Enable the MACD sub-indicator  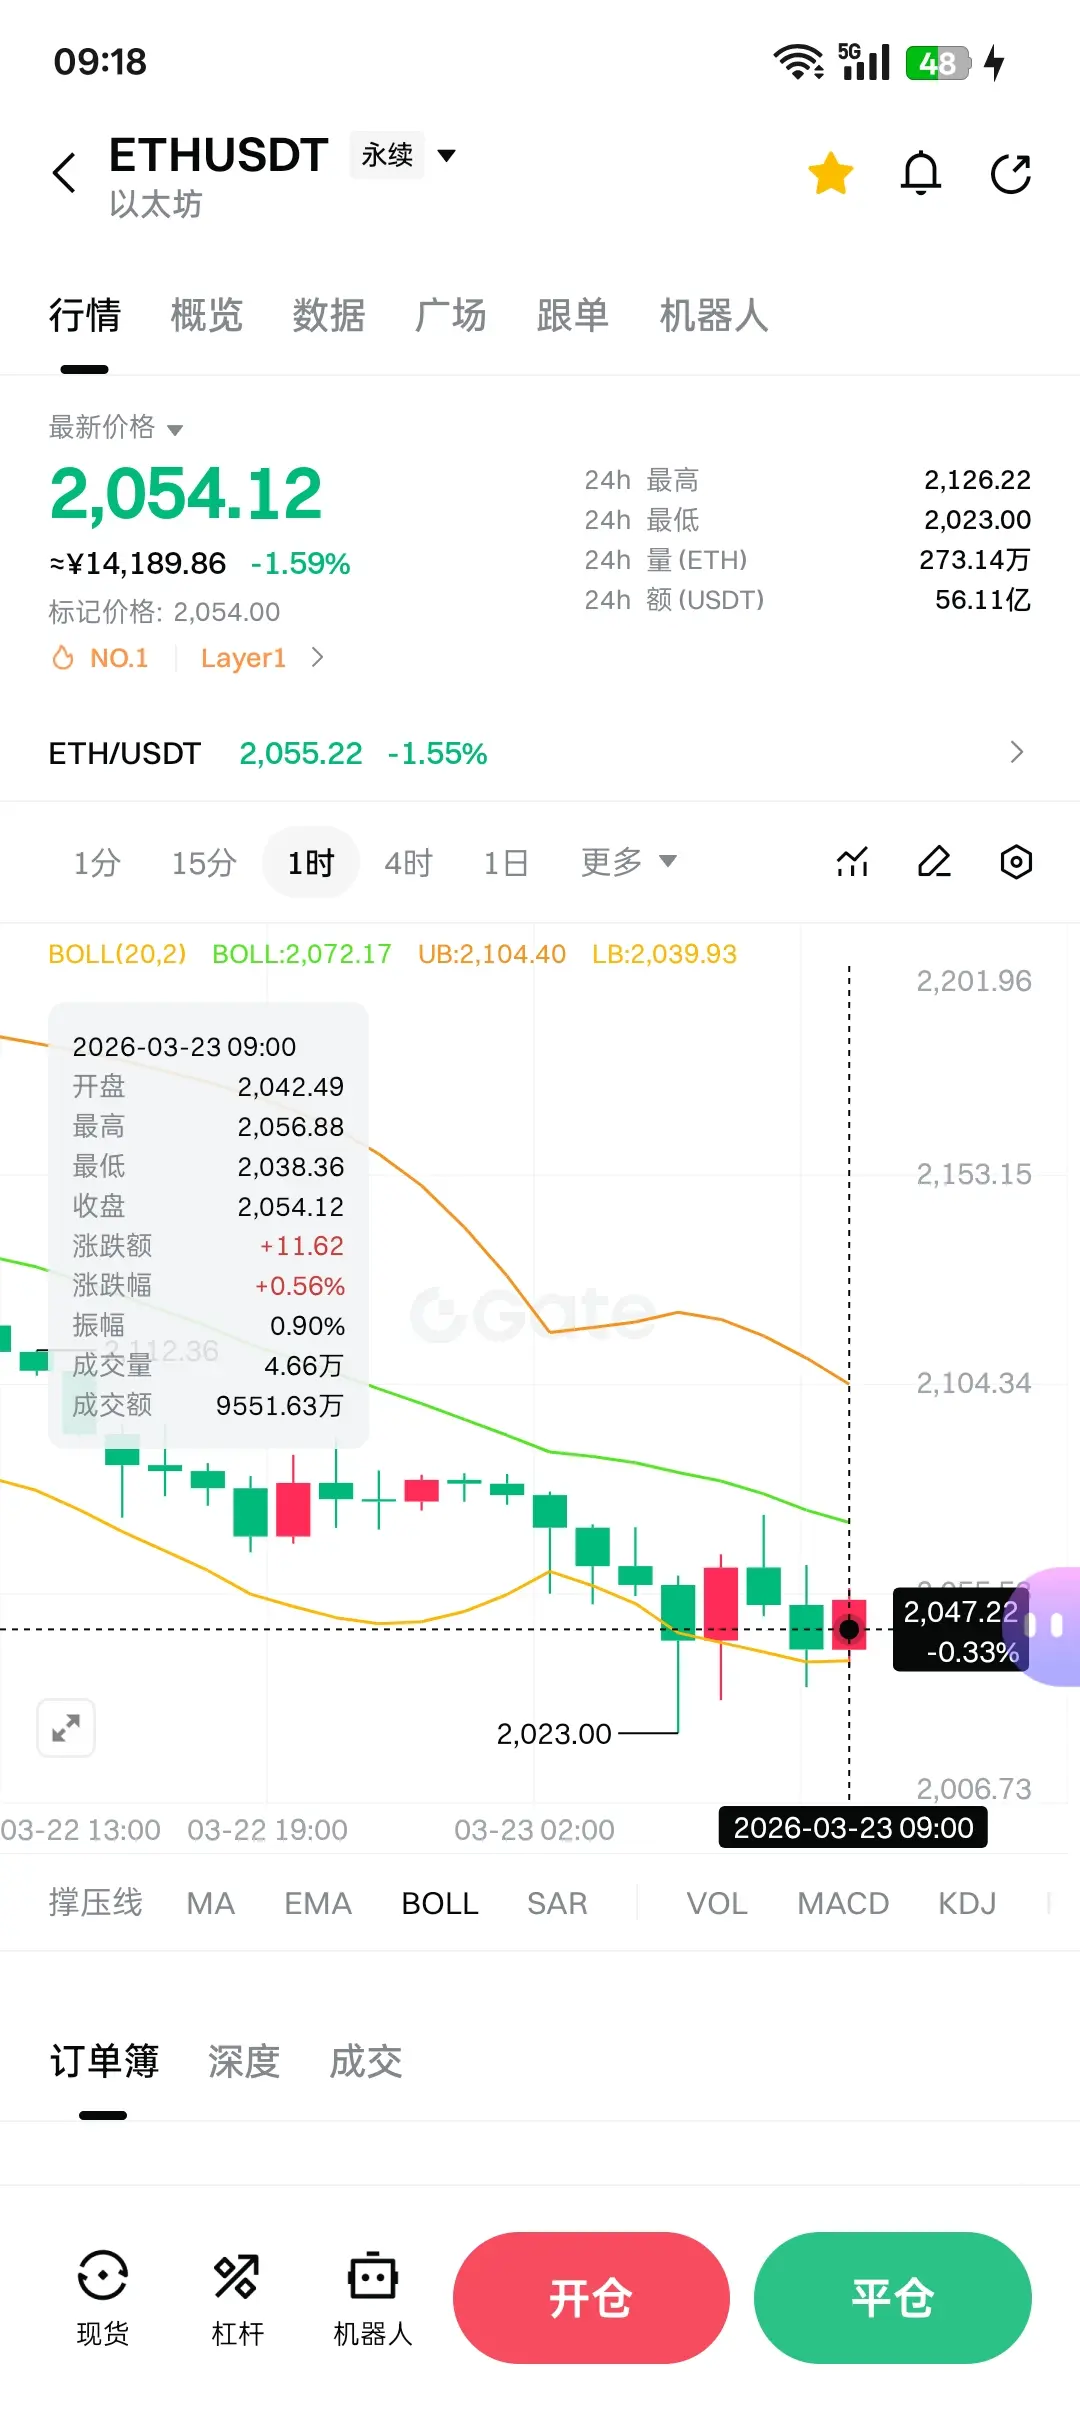pyautogui.click(x=843, y=1902)
